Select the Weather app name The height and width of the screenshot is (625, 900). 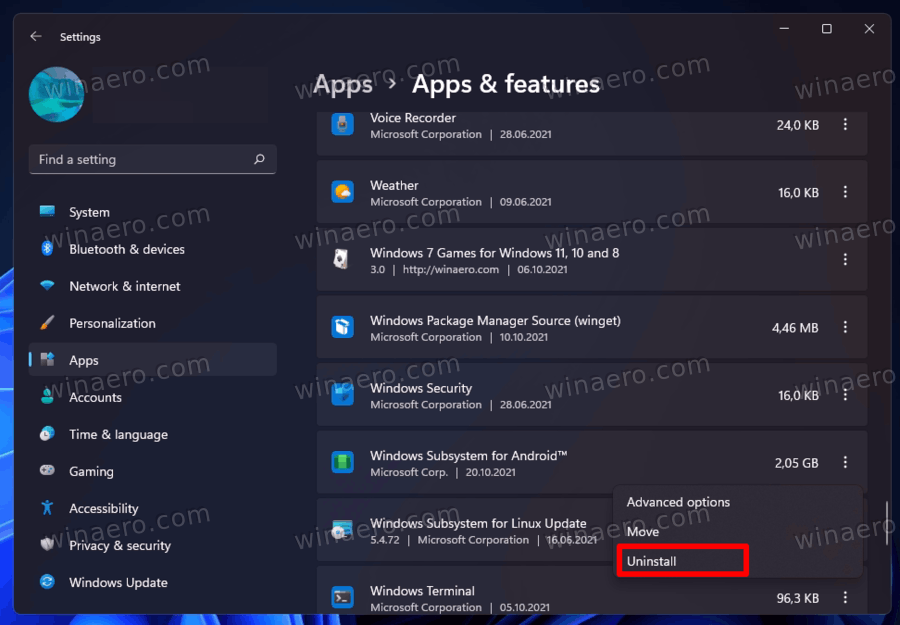pos(394,185)
